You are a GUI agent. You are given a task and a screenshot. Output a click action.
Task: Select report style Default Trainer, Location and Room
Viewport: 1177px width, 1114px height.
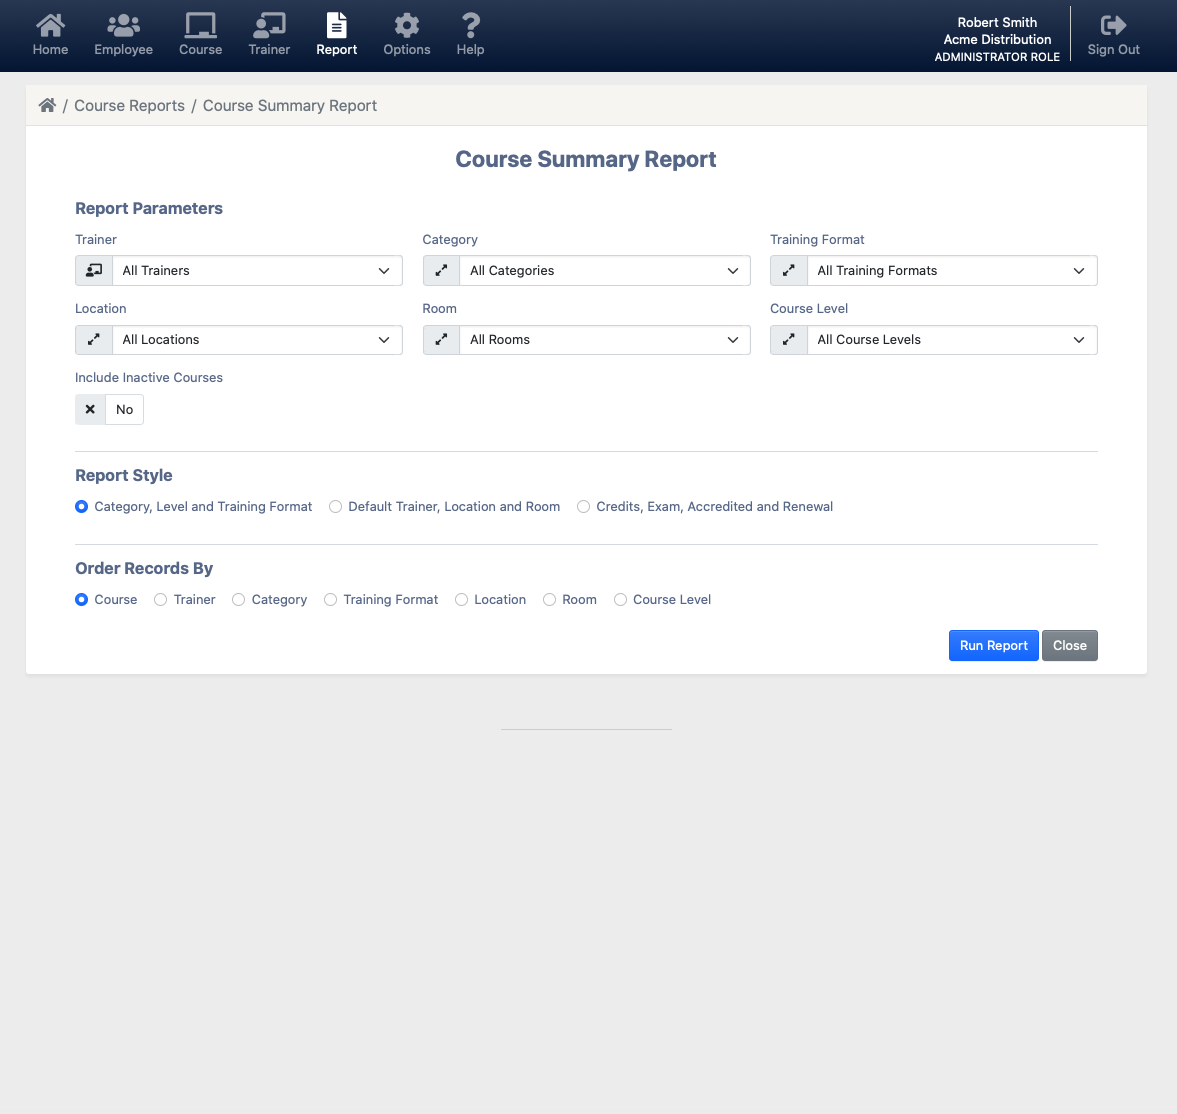coord(336,507)
